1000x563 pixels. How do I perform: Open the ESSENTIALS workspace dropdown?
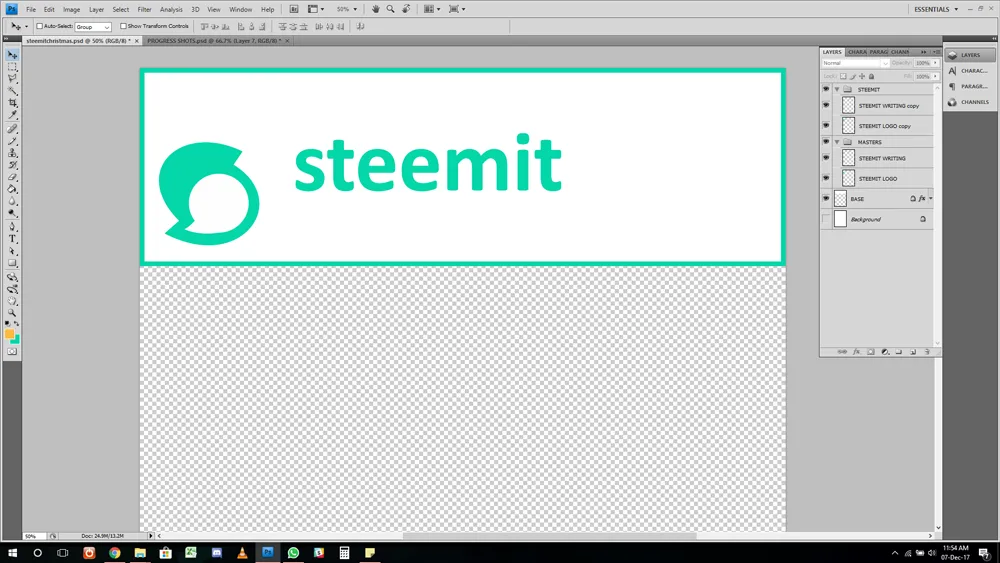tap(936, 9)
